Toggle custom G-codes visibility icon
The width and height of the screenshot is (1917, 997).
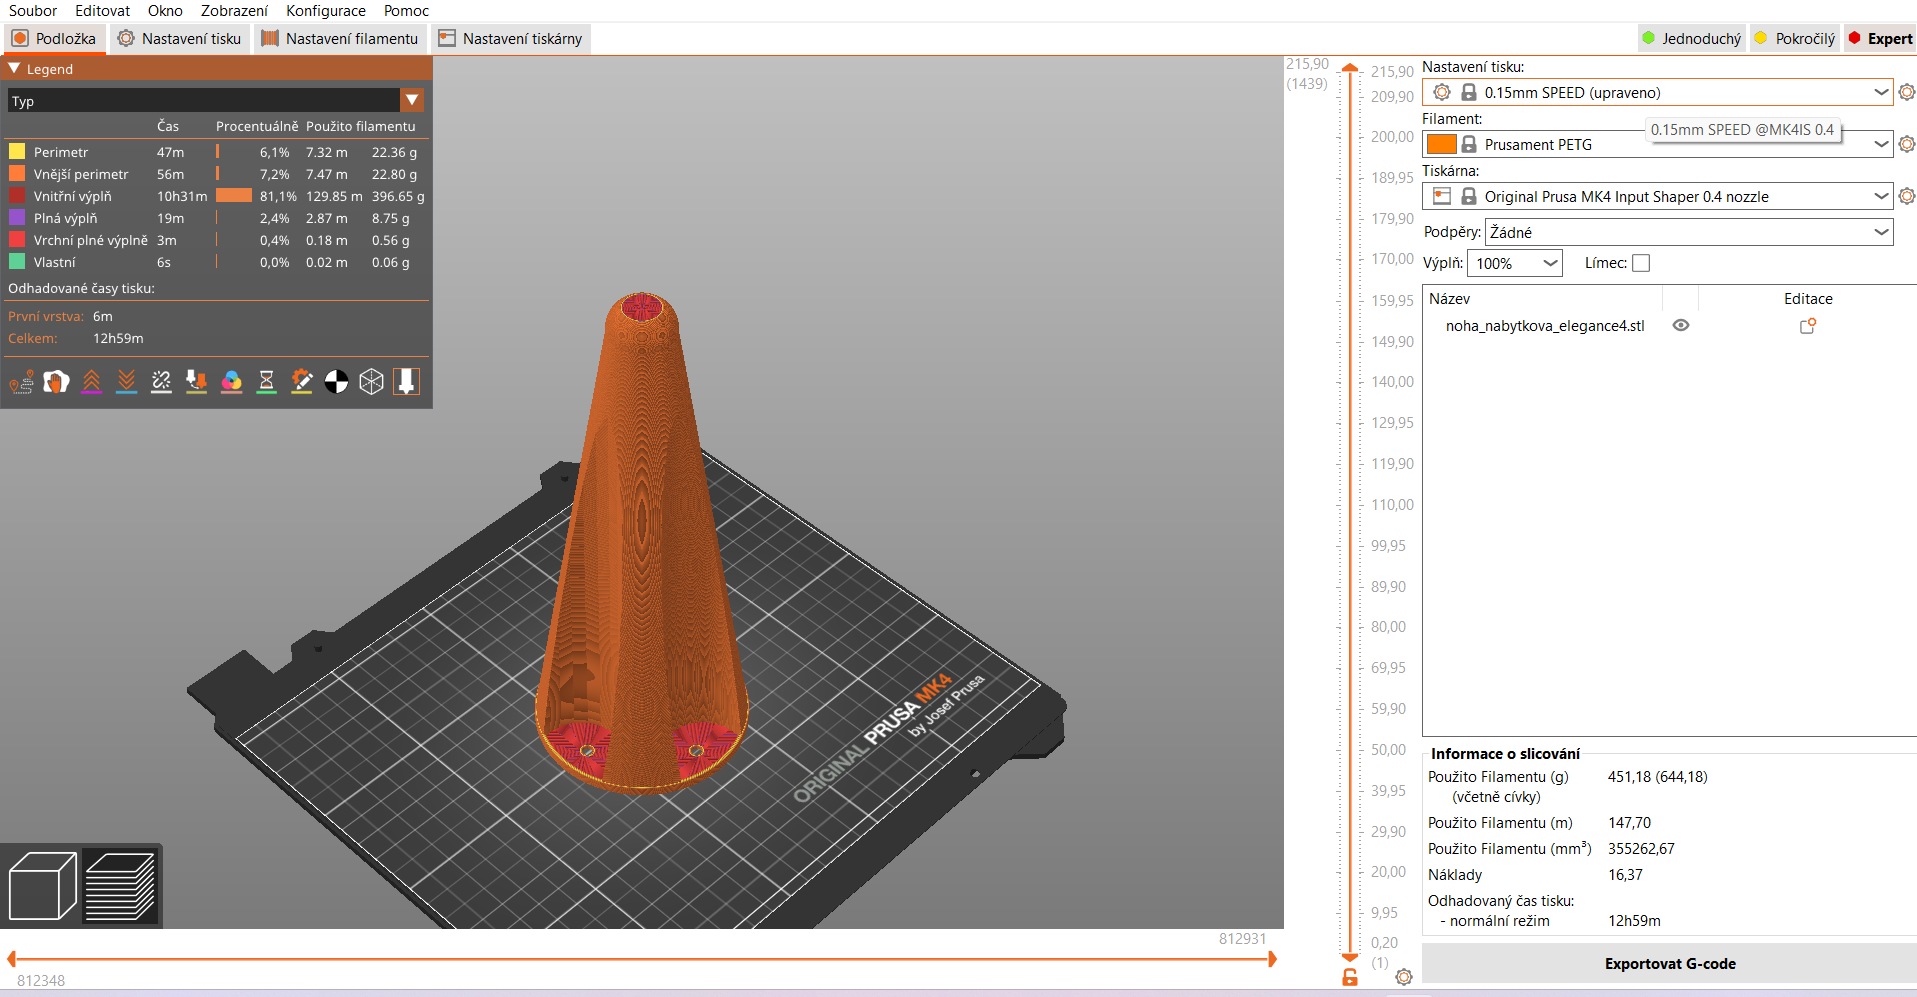301,382
